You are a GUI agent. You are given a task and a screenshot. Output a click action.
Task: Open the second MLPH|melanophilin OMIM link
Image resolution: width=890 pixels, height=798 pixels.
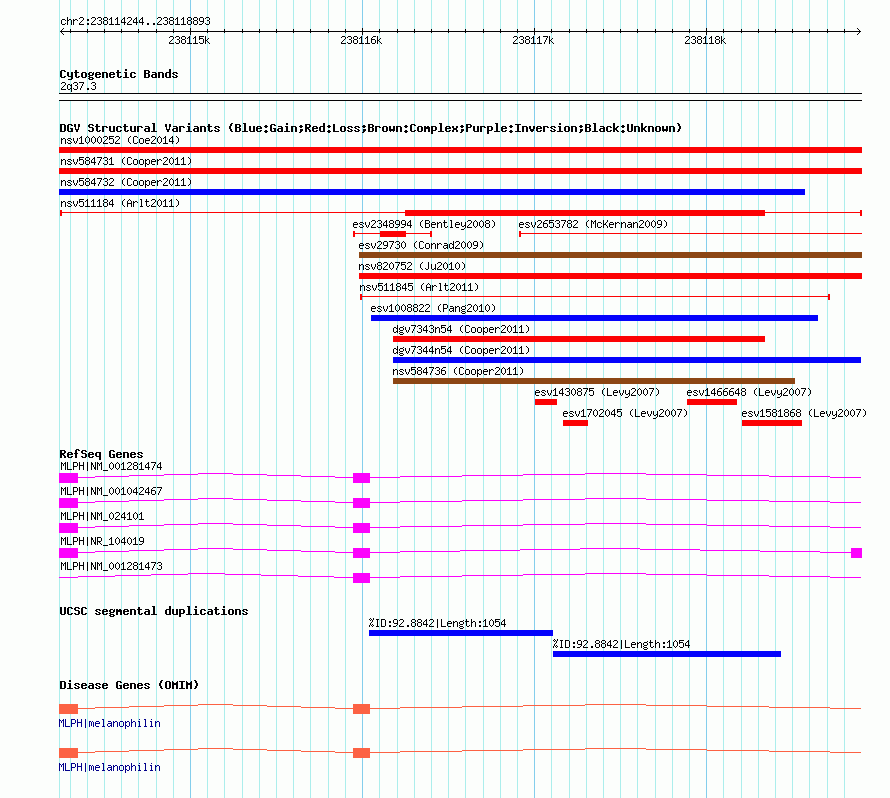[x=110, y=767]
